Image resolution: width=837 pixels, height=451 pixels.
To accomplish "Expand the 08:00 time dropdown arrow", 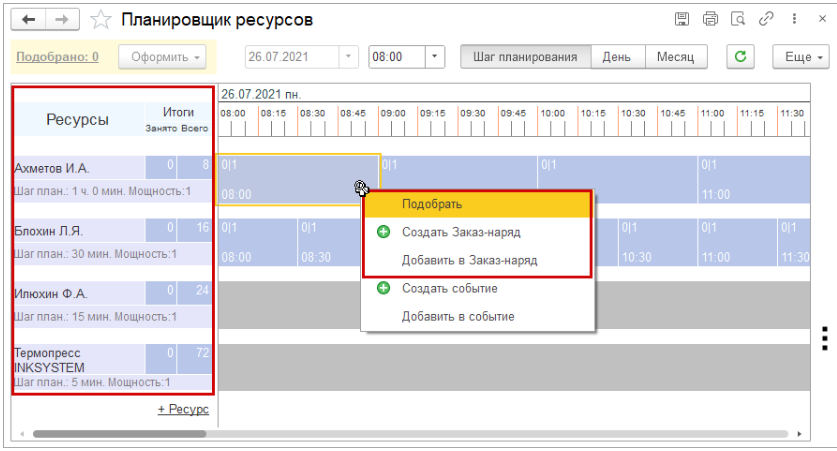I will click(435, 57).
